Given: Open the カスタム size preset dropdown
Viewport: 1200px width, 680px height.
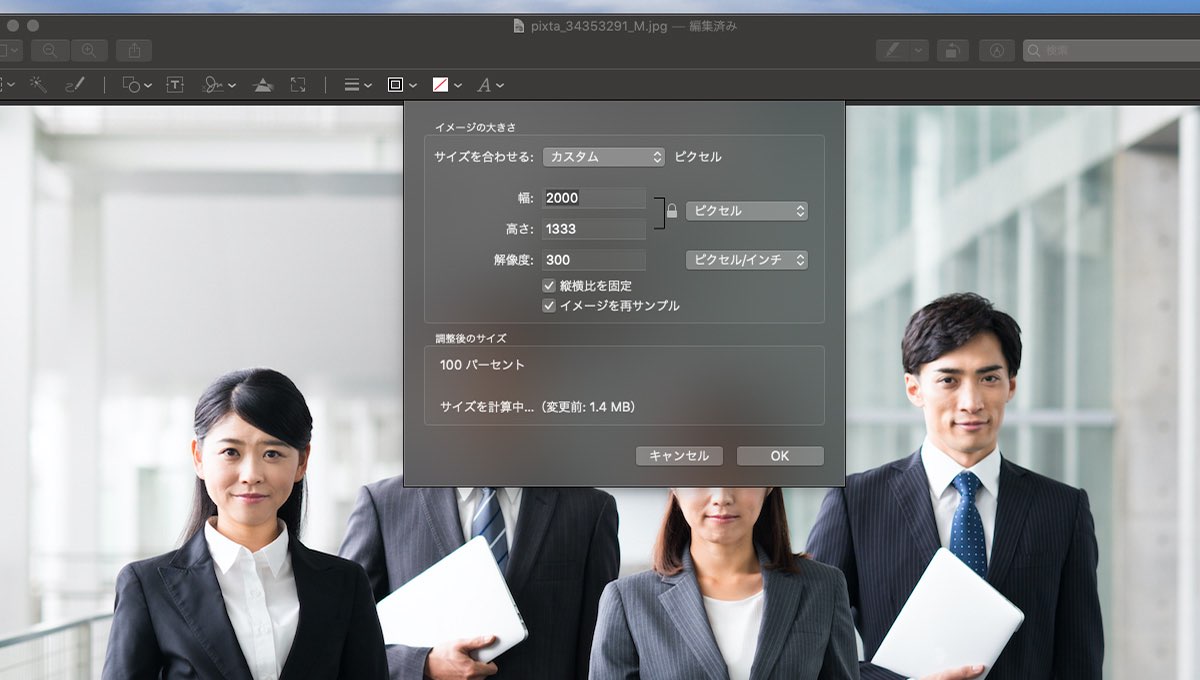Looking at the screenshot, I should click(603, 157).
